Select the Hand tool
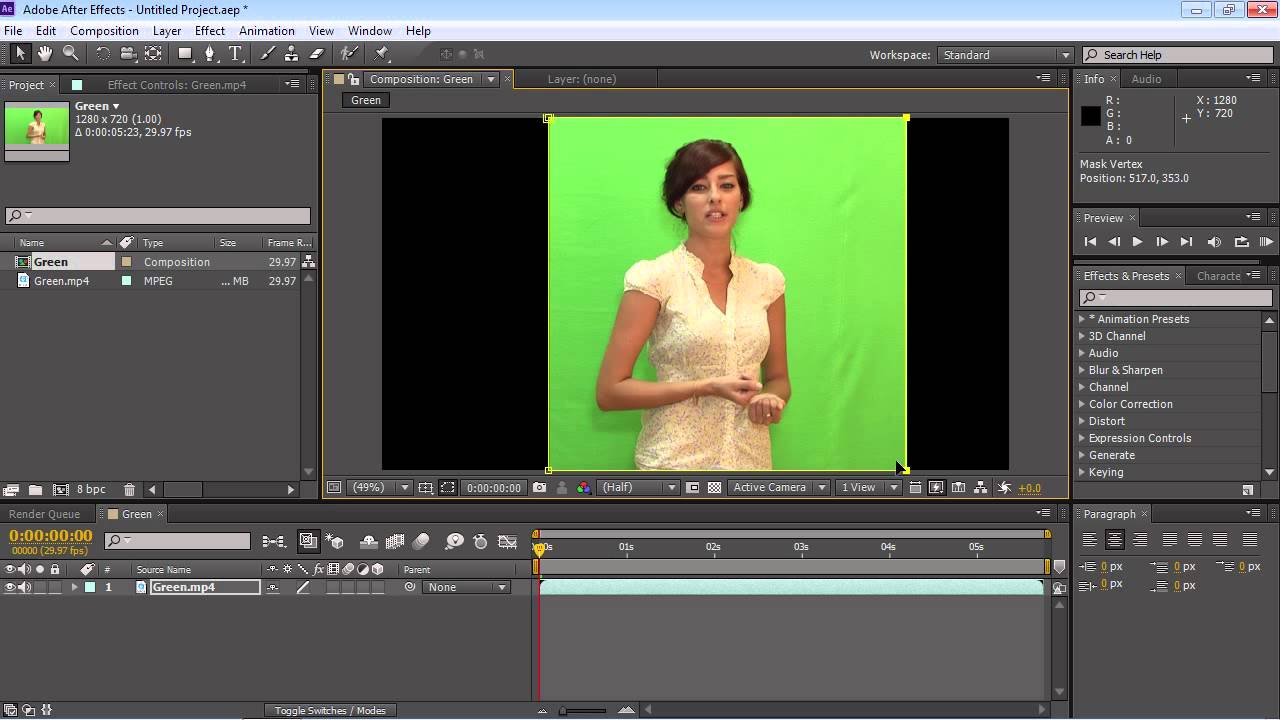Viewport: 1280px width, 720px height. tap(45, 54)
